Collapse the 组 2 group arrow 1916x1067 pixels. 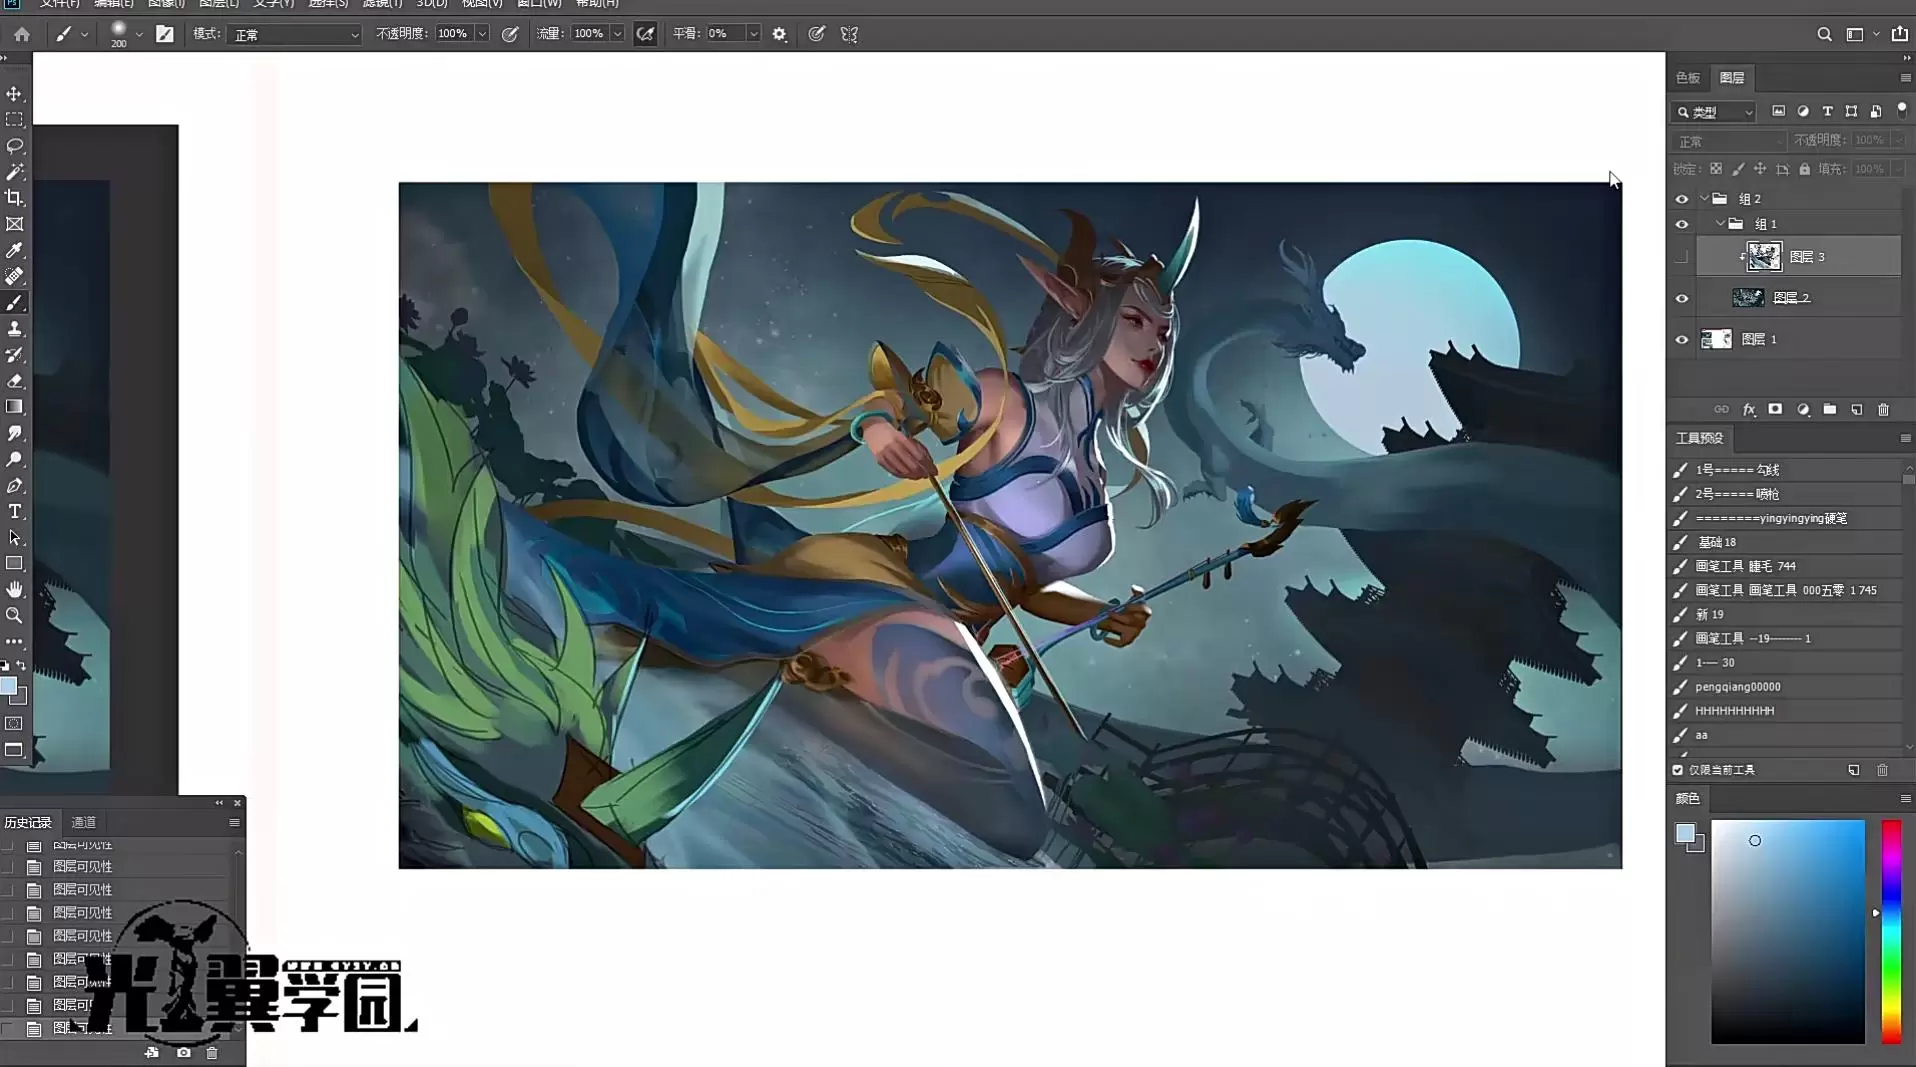pos(1704,198)
